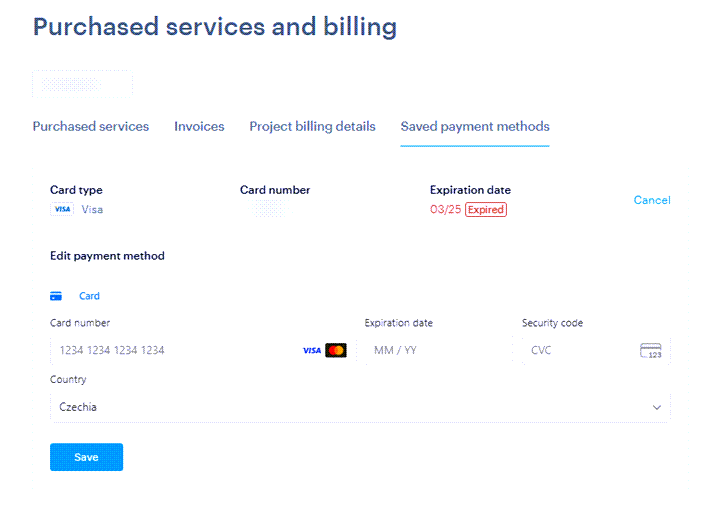Click the Visa logo in card number field
The image size is (720, 510).
[x=312, y=351]
